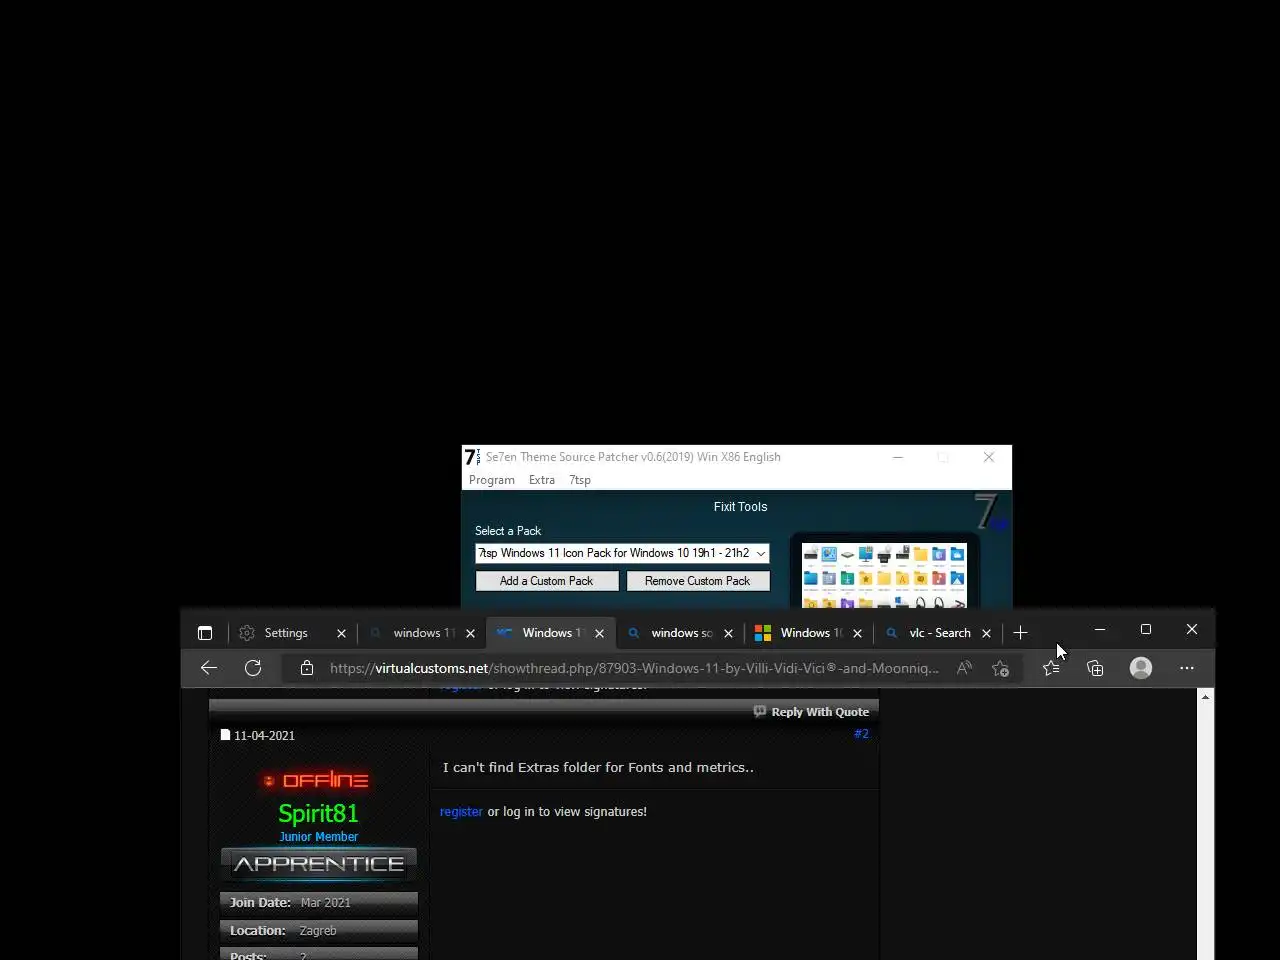1280x960 pixels.
Task: Close the Settings tab
Action: pos(341,633)
